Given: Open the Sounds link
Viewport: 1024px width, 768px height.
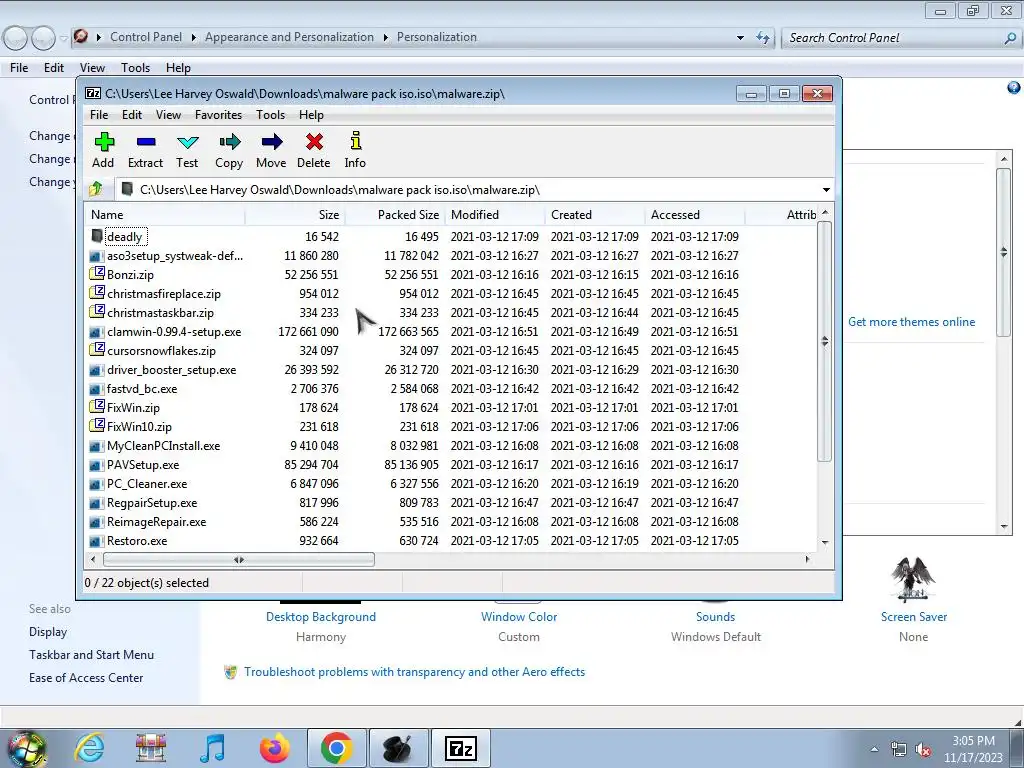Looking at the screenshot, I should coord(715,617).
